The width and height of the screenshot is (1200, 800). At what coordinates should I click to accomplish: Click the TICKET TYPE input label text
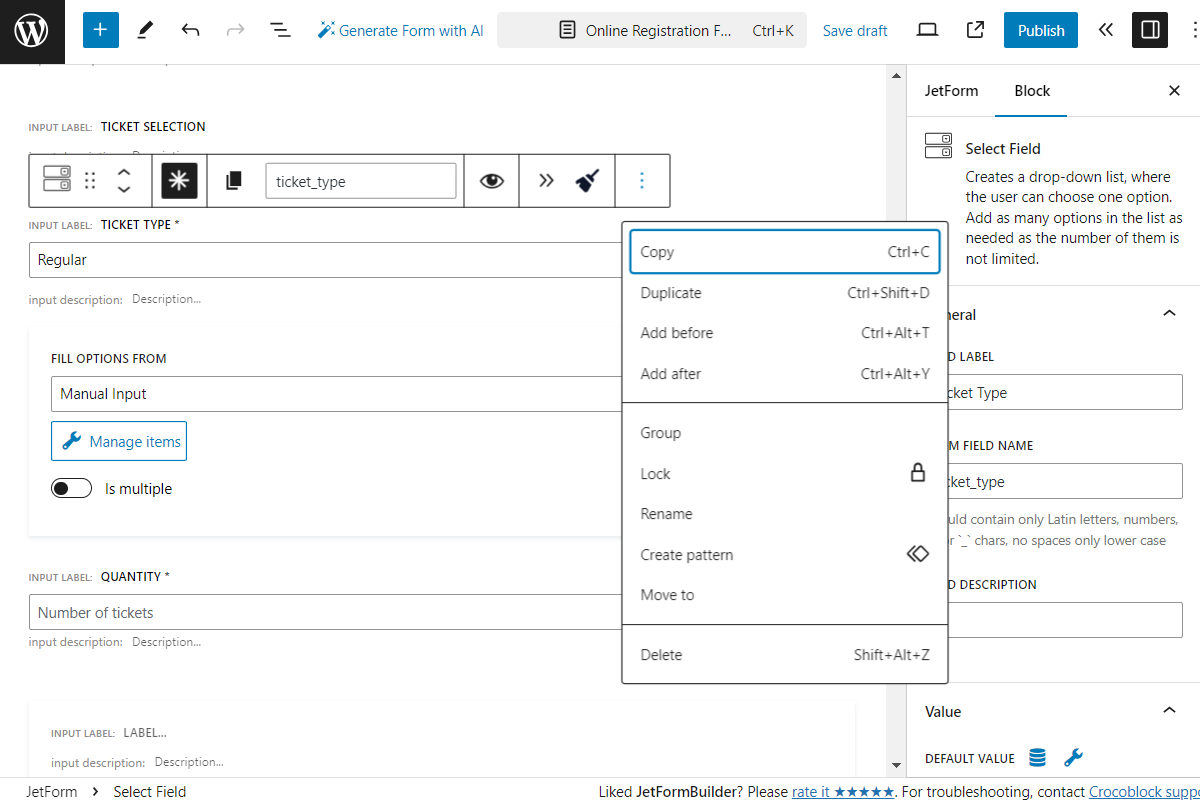point(136,225)
